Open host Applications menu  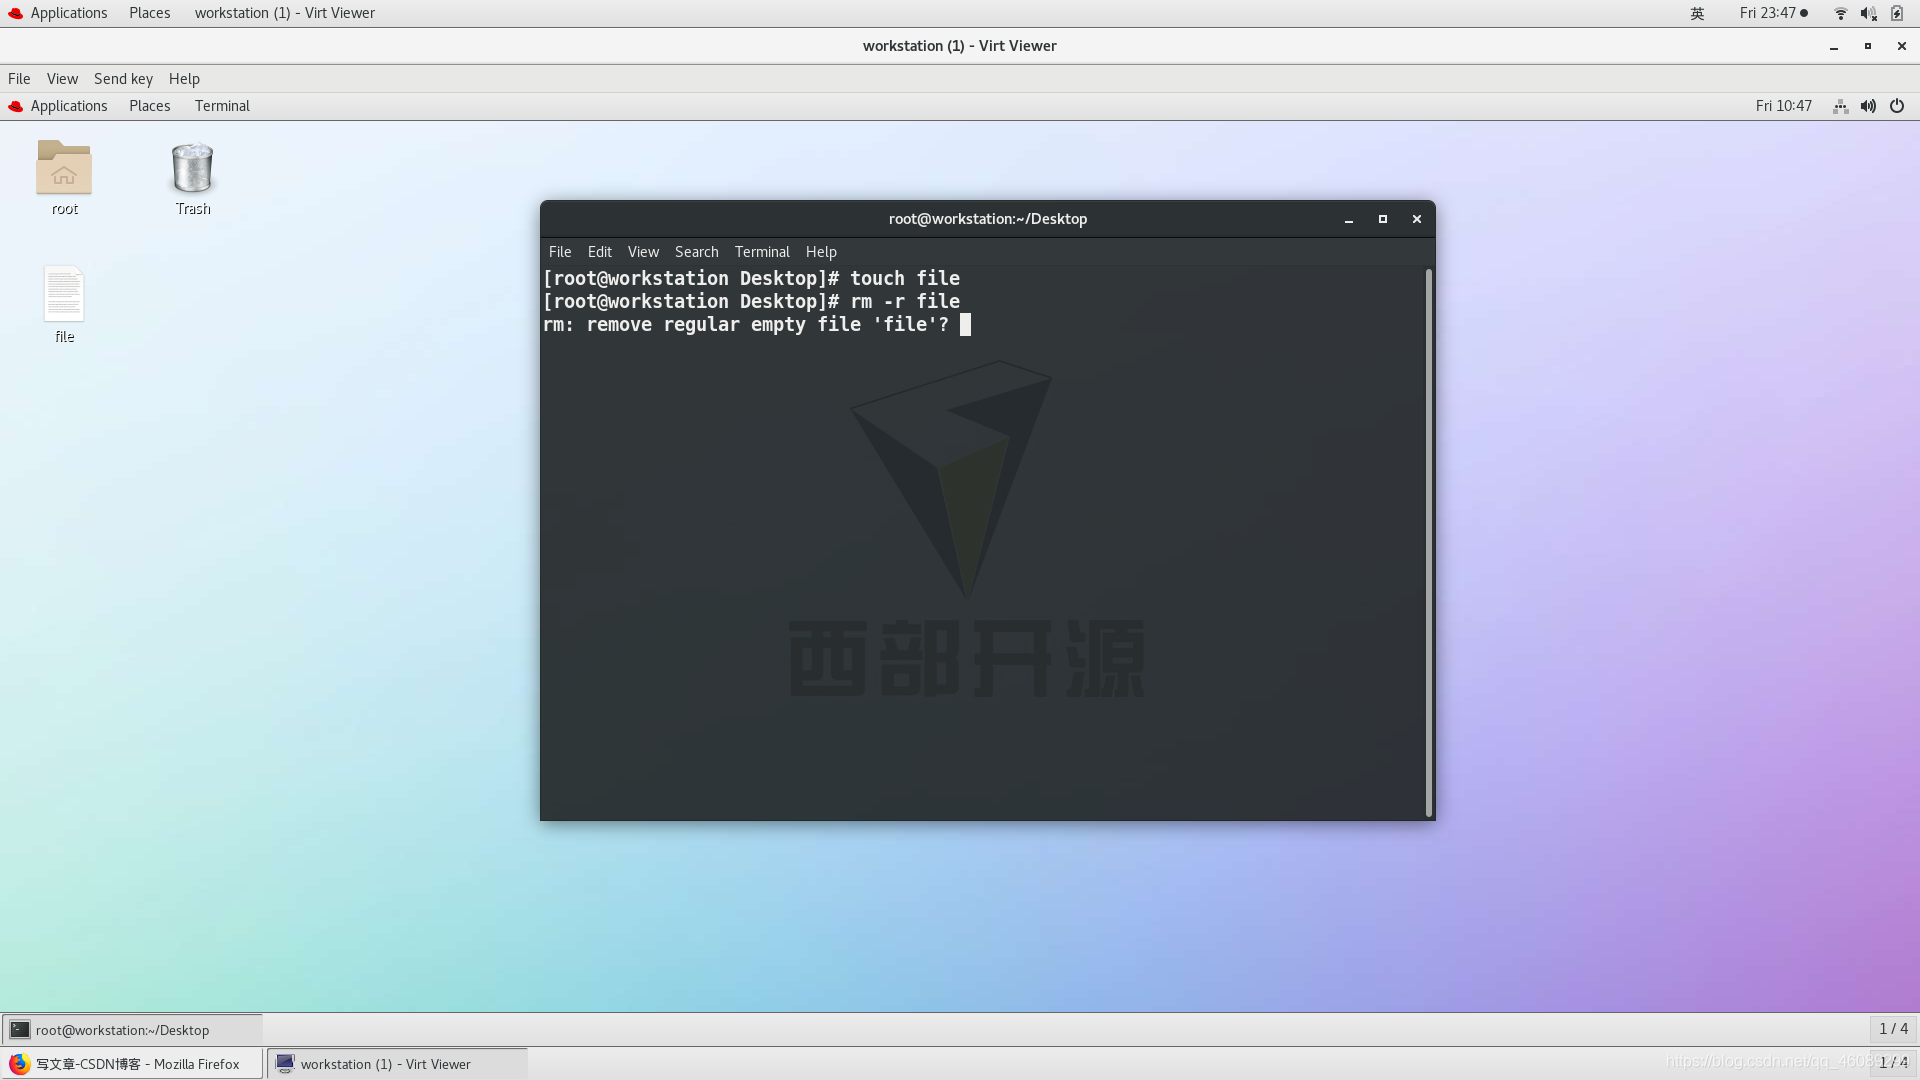coord(58,13)
